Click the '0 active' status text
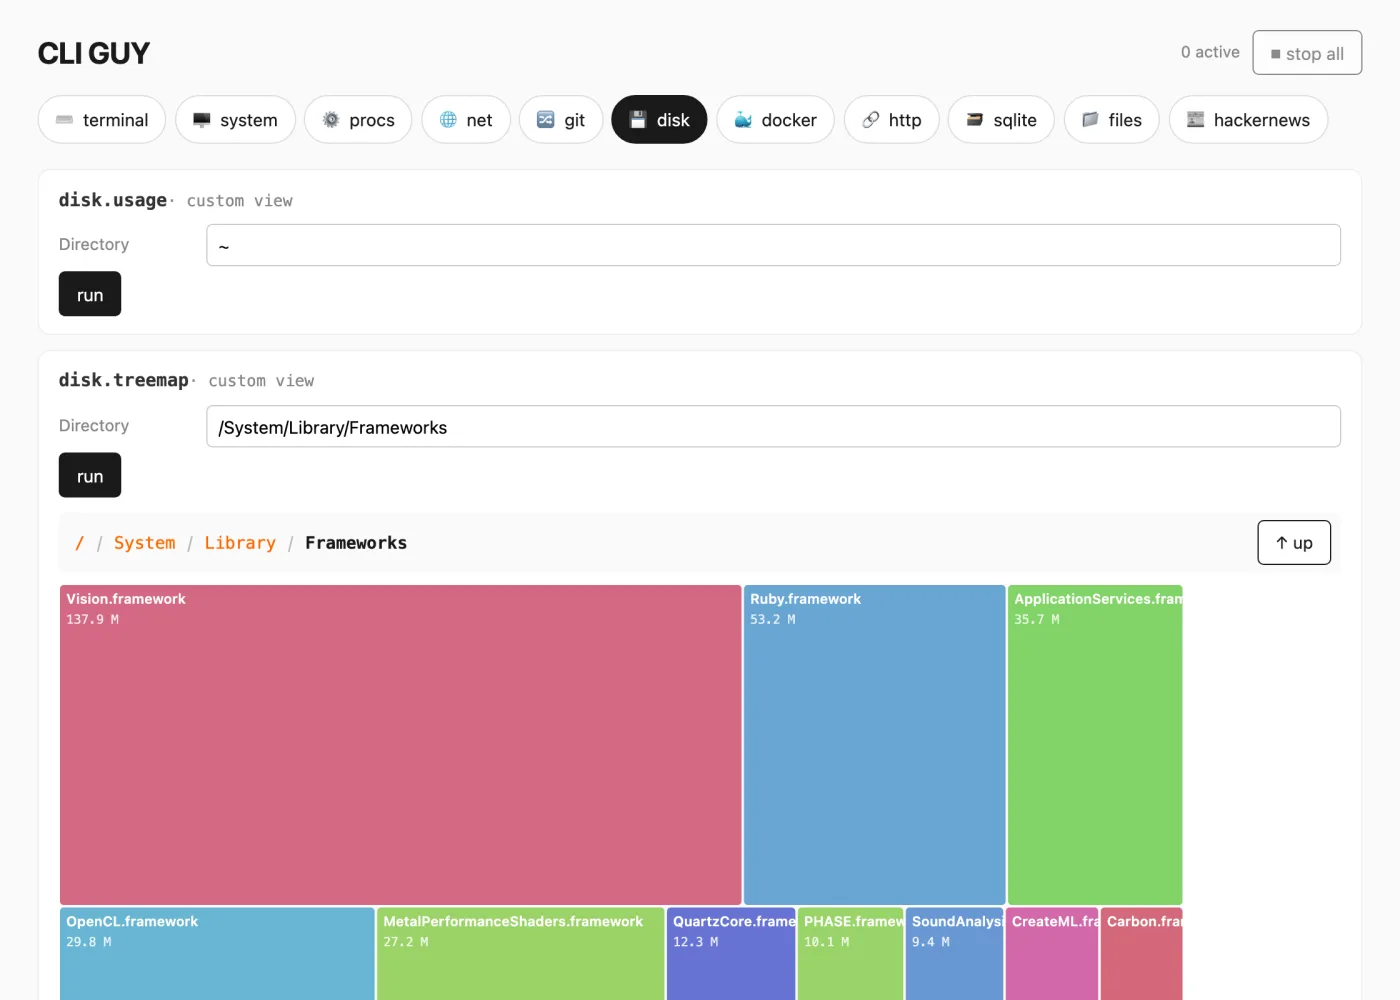The width and height of the screenshot is (1400, 1000). pos(1210,52)
